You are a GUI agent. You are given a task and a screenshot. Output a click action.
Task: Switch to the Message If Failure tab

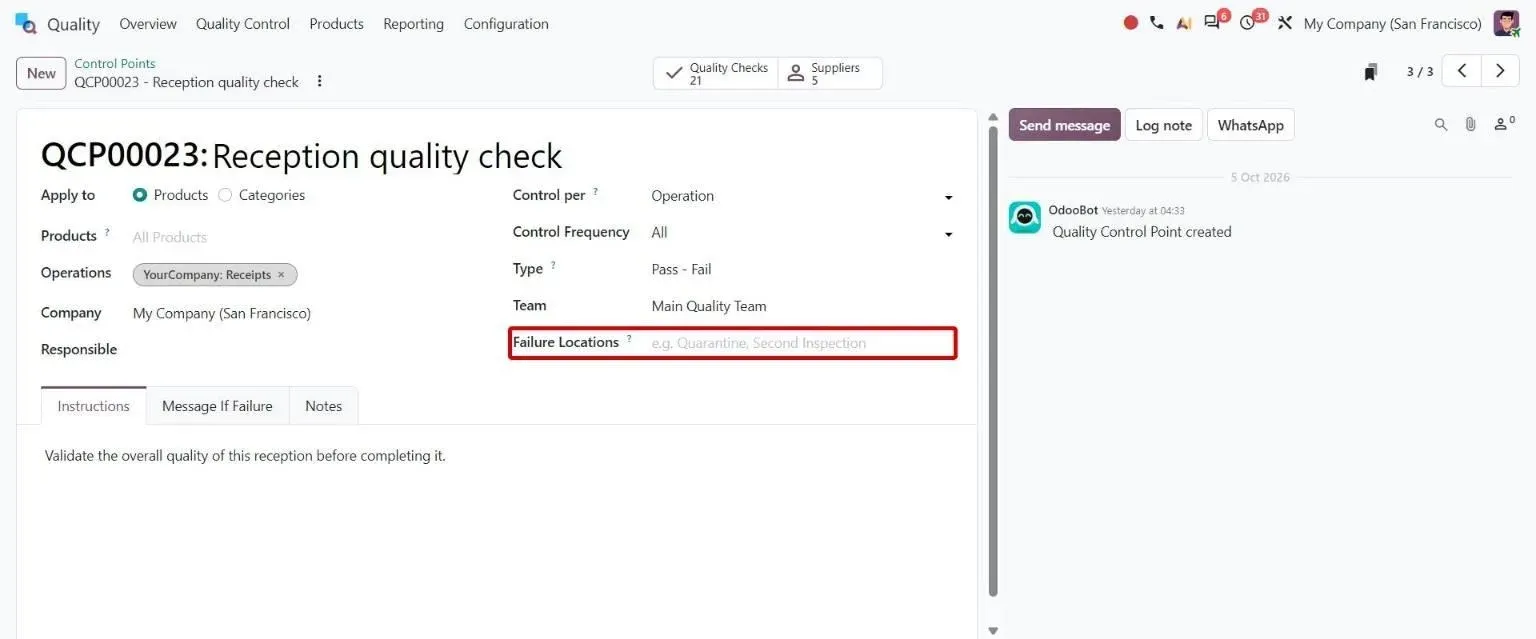217,406
